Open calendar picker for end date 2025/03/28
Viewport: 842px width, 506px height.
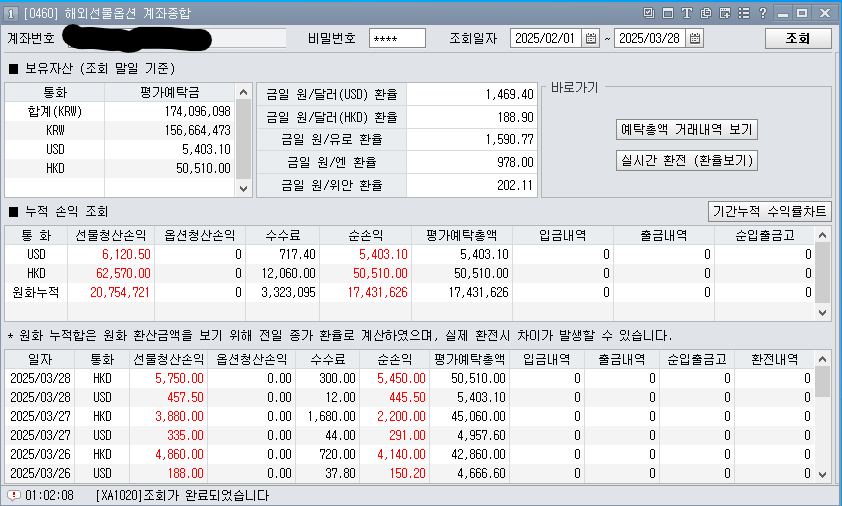(695, 38)
